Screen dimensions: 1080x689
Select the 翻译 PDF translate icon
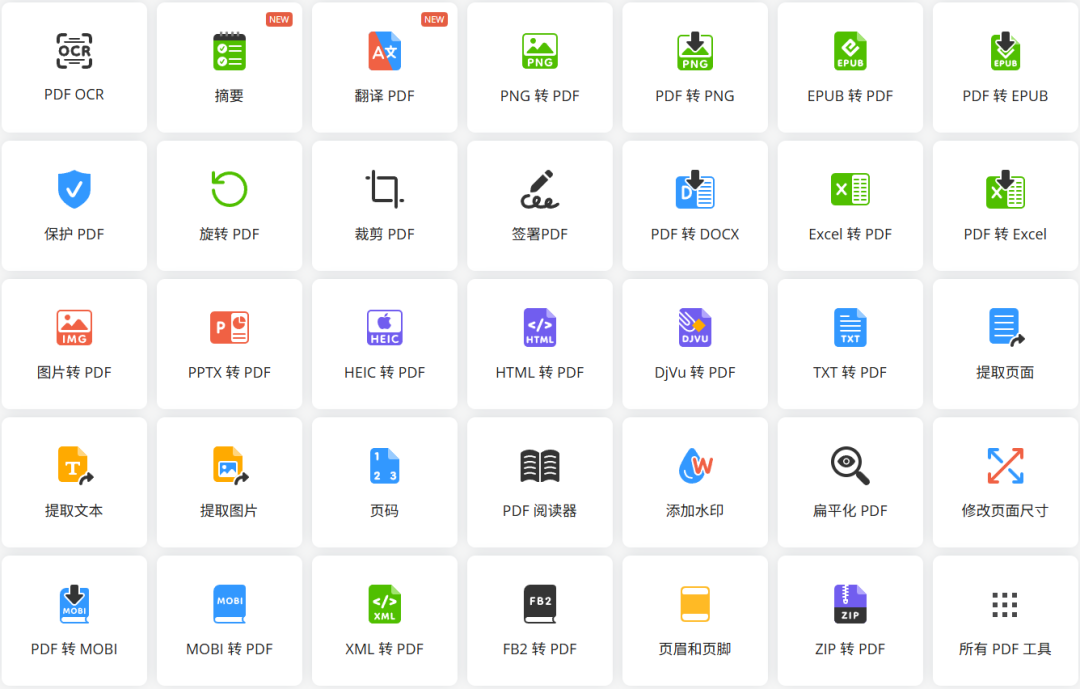(x=384, y=52)
